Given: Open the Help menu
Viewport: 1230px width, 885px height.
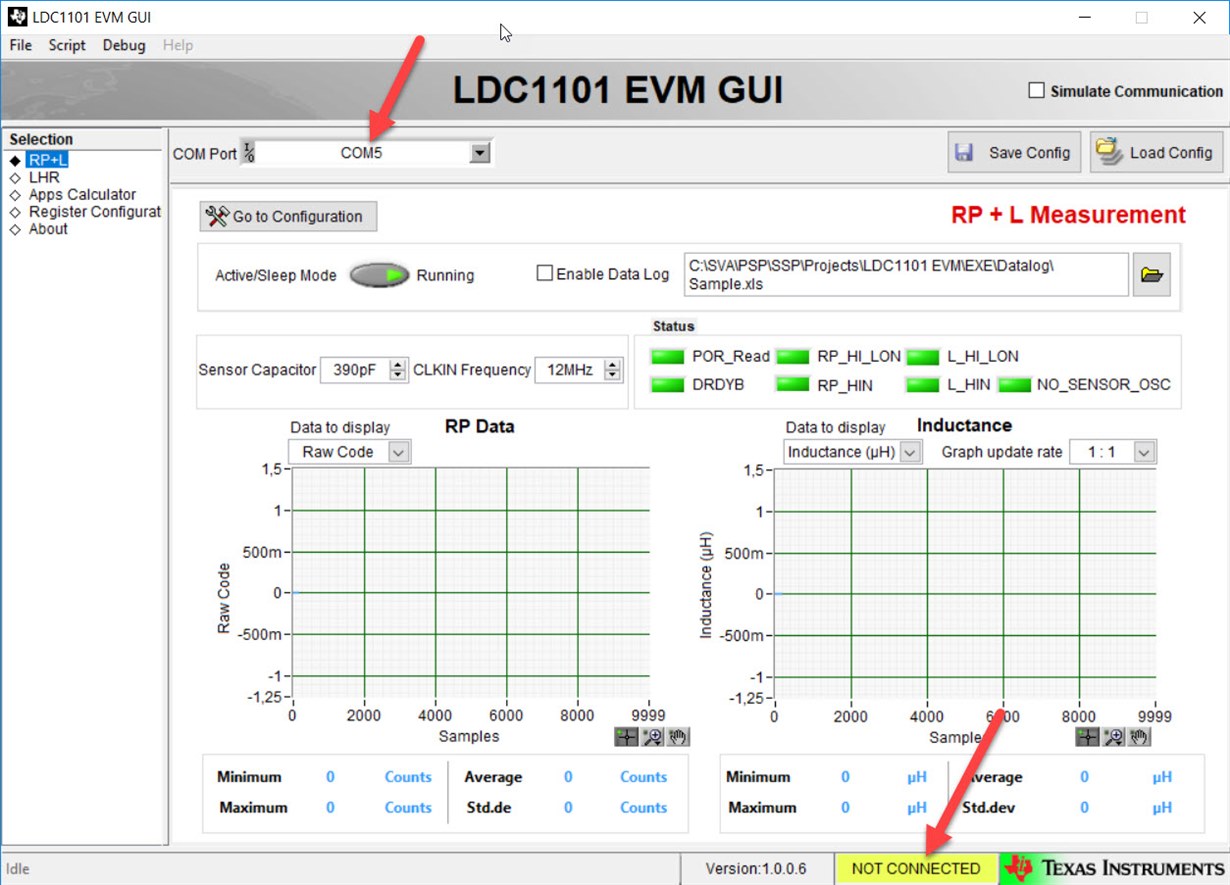Looking at the screenshot, I should click(x=178, y=45).
